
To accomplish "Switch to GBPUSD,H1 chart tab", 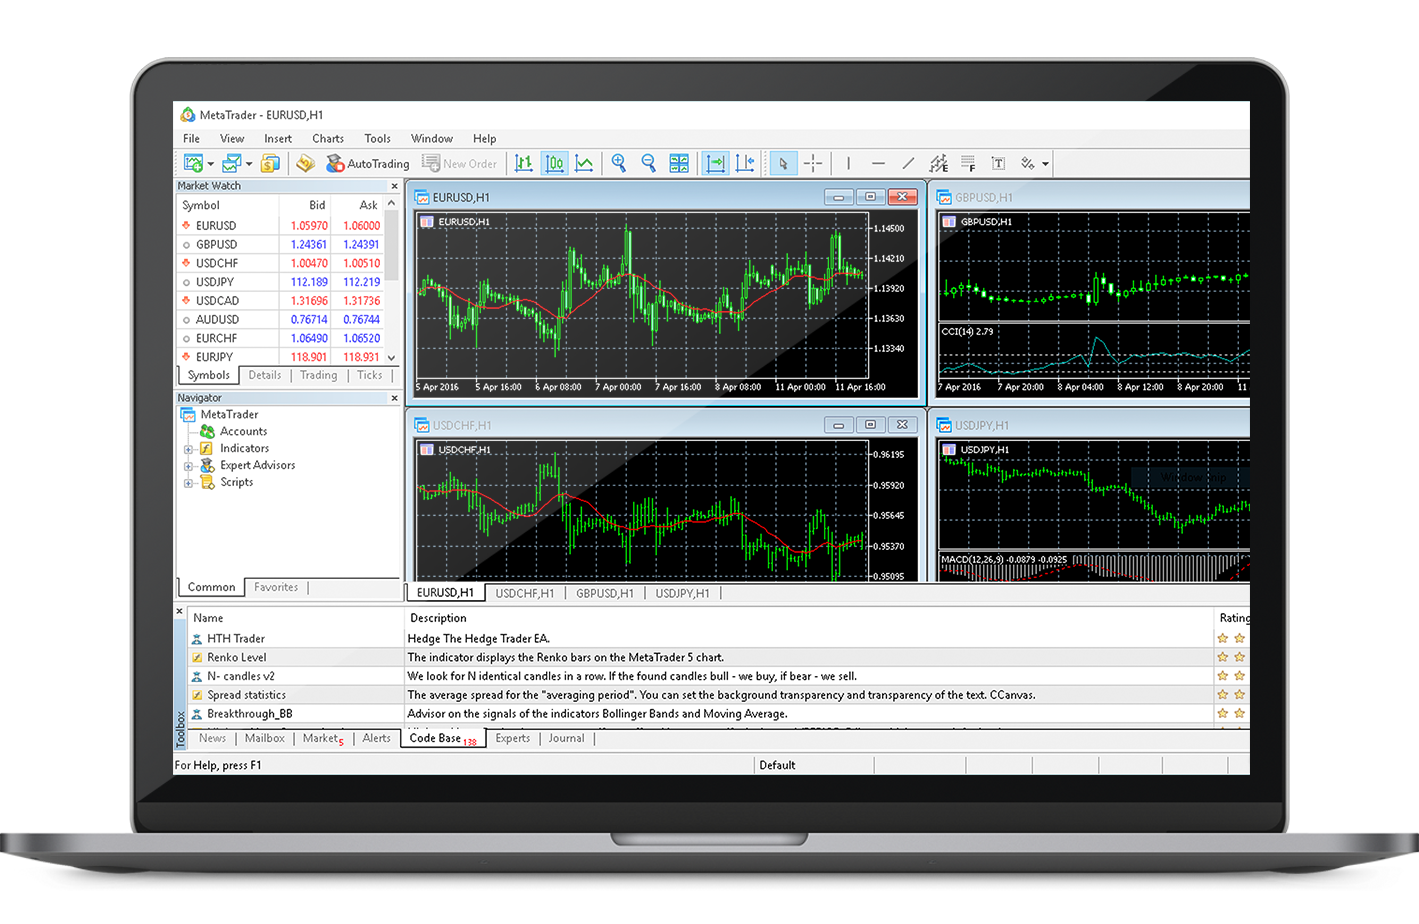I will click(605, 593).
